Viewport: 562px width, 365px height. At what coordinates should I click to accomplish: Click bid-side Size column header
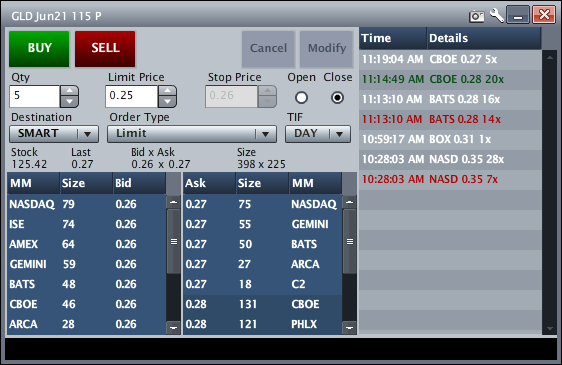pyautogui.click(x=86, y=183)
